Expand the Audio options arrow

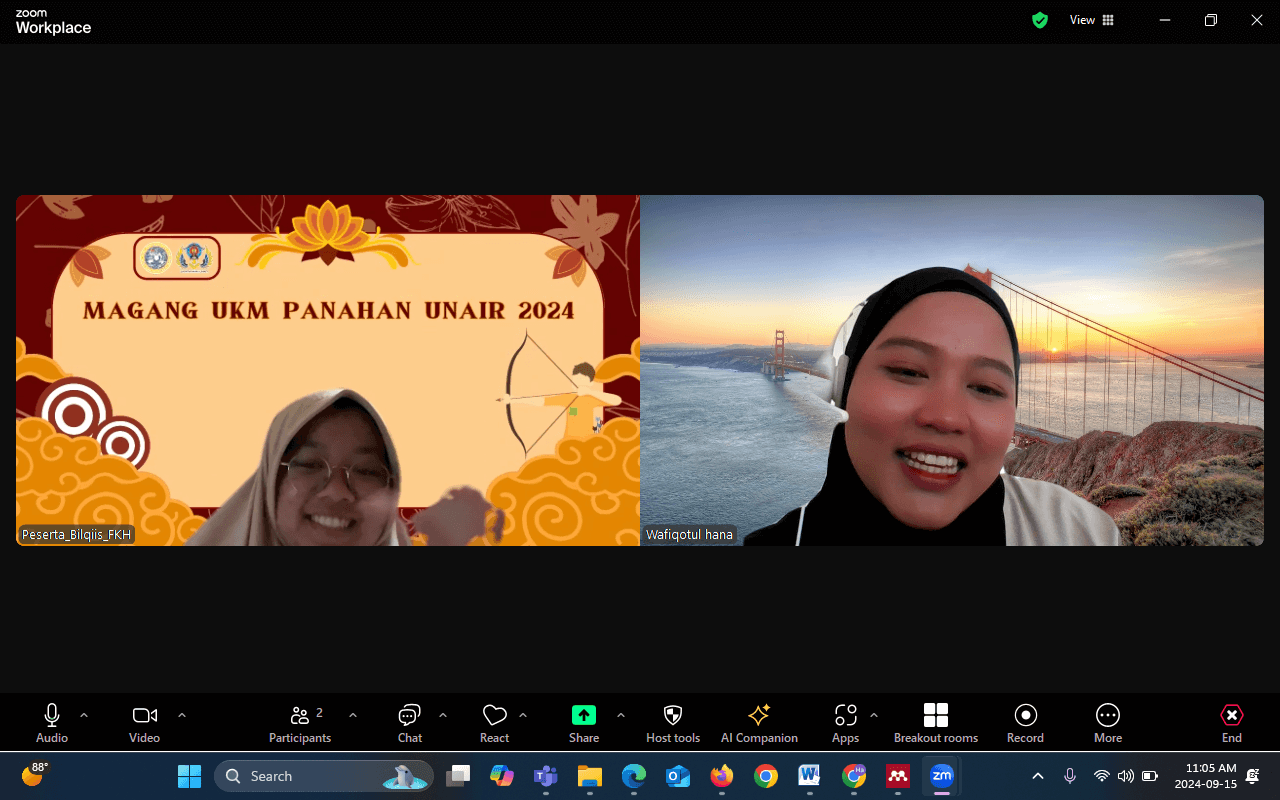pos(84,715)
